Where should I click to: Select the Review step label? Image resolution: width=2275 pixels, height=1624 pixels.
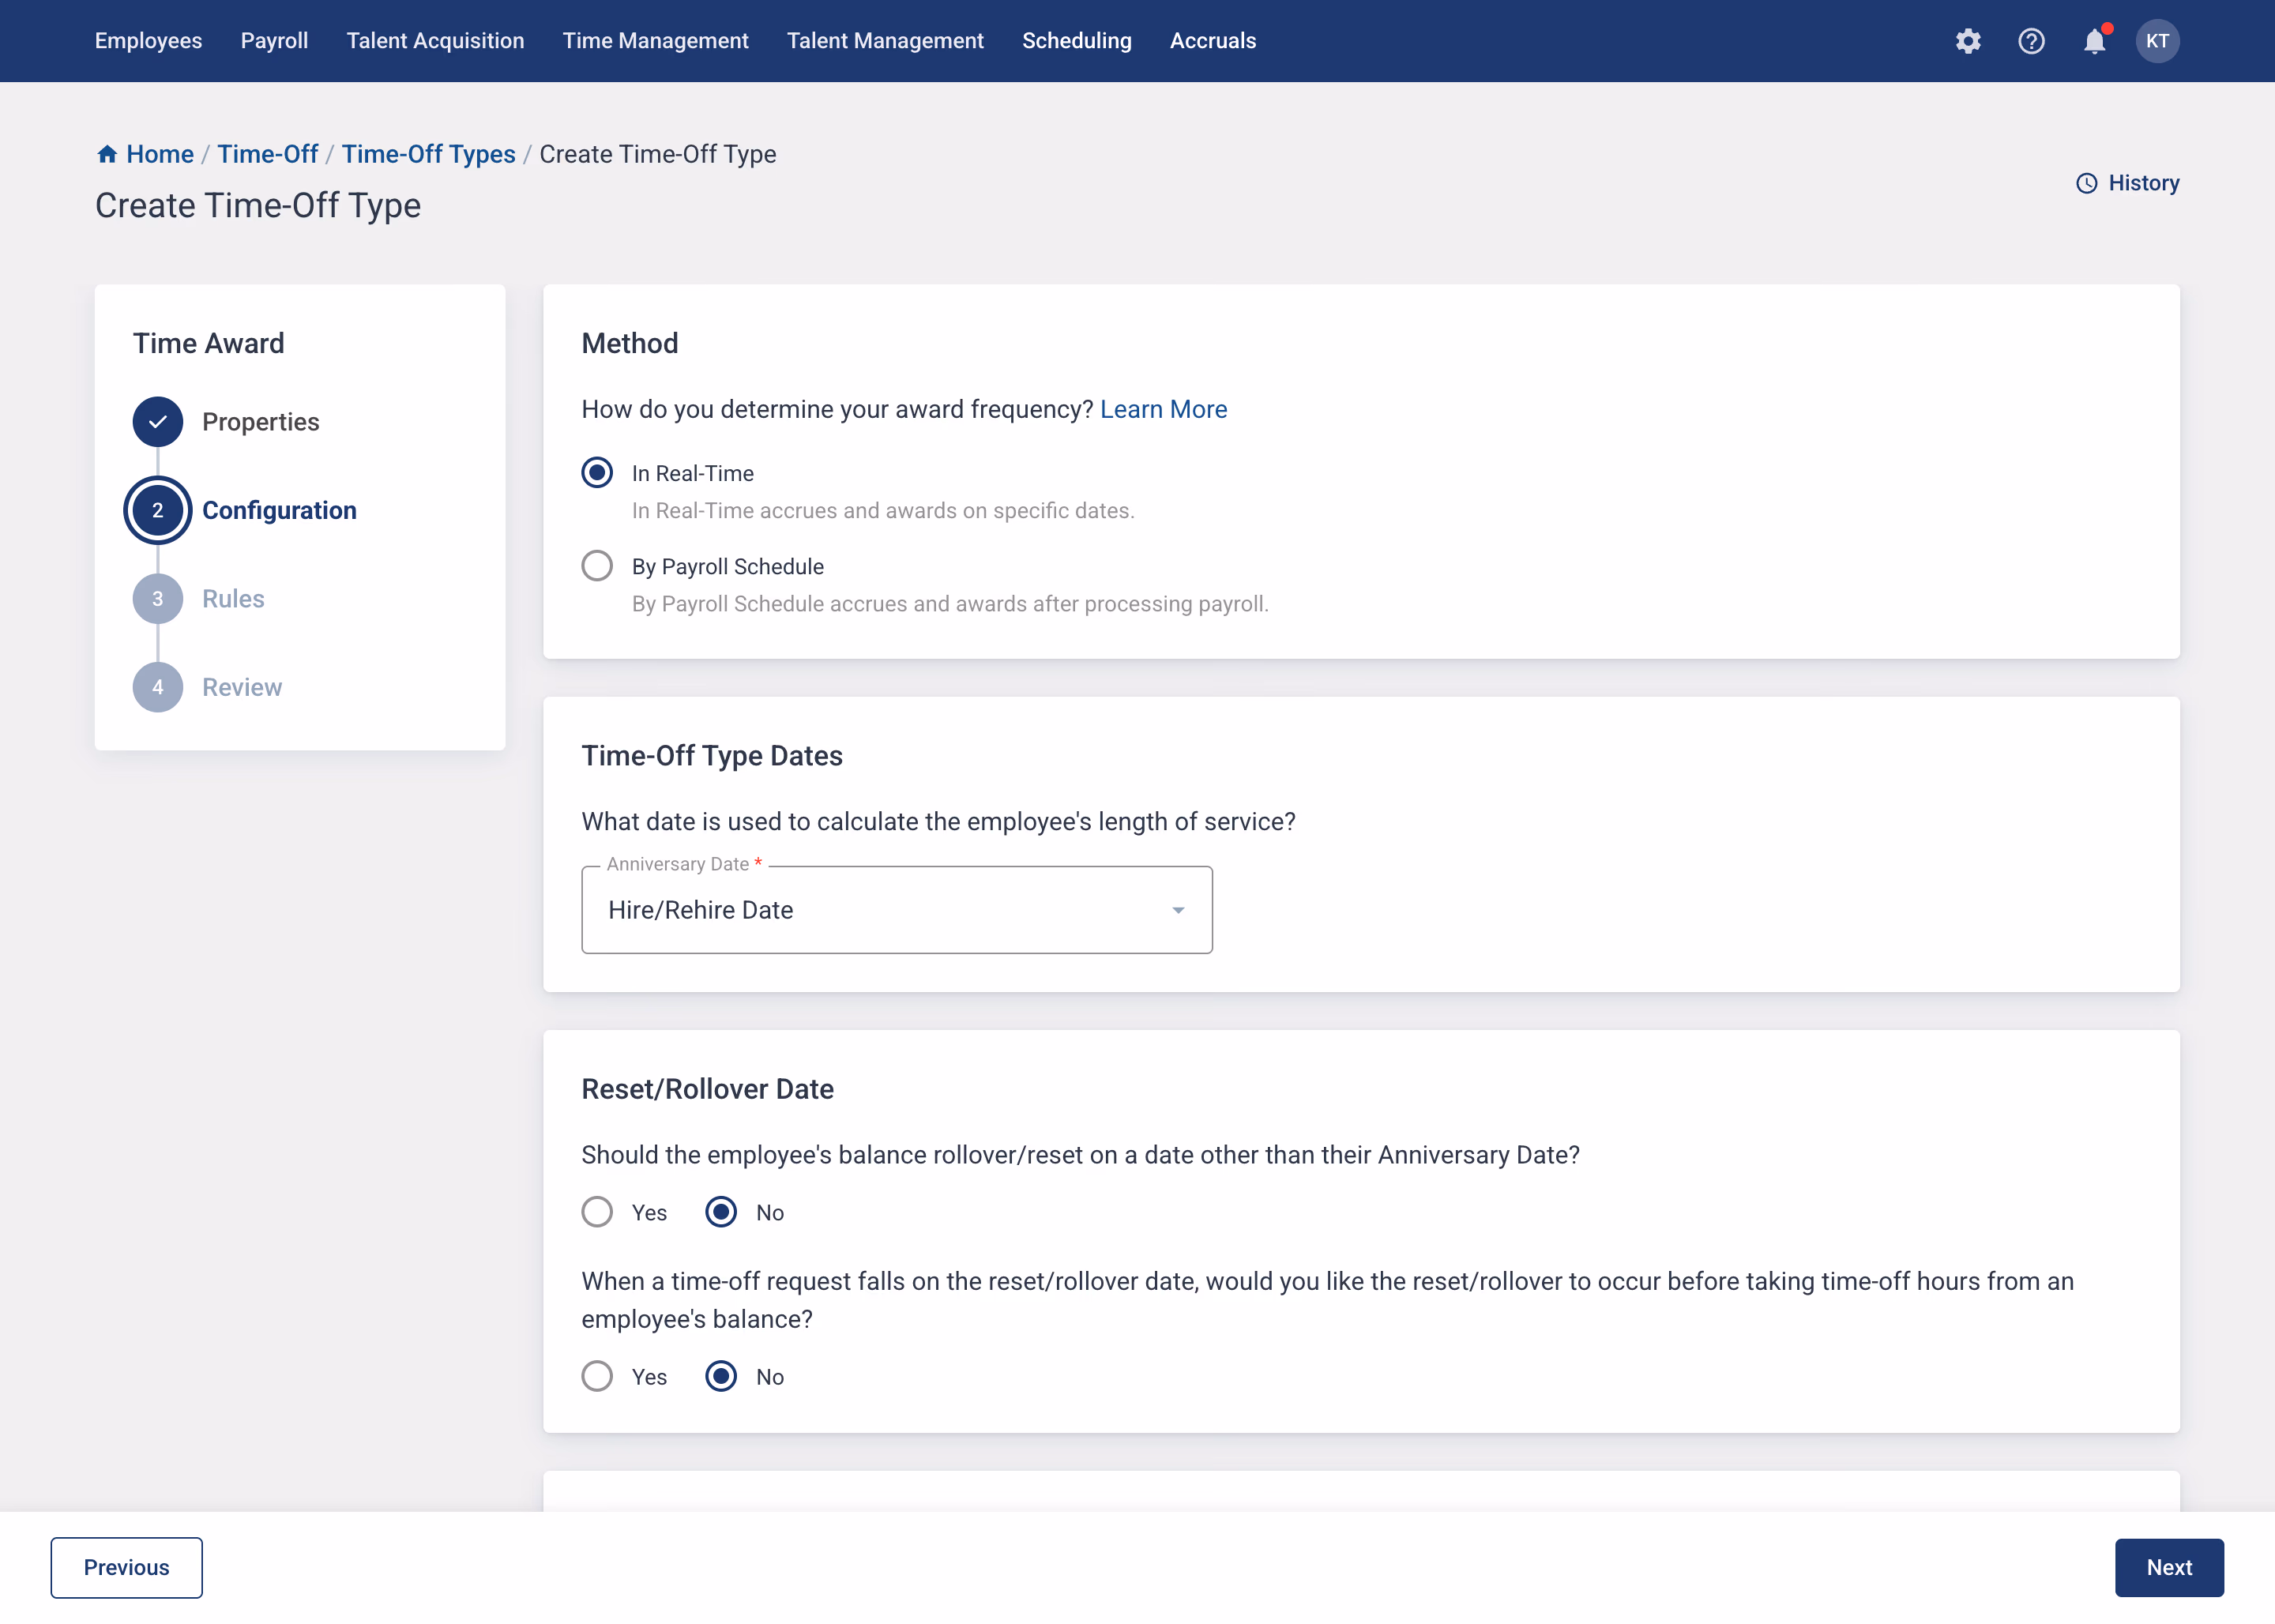coord(242,687)
